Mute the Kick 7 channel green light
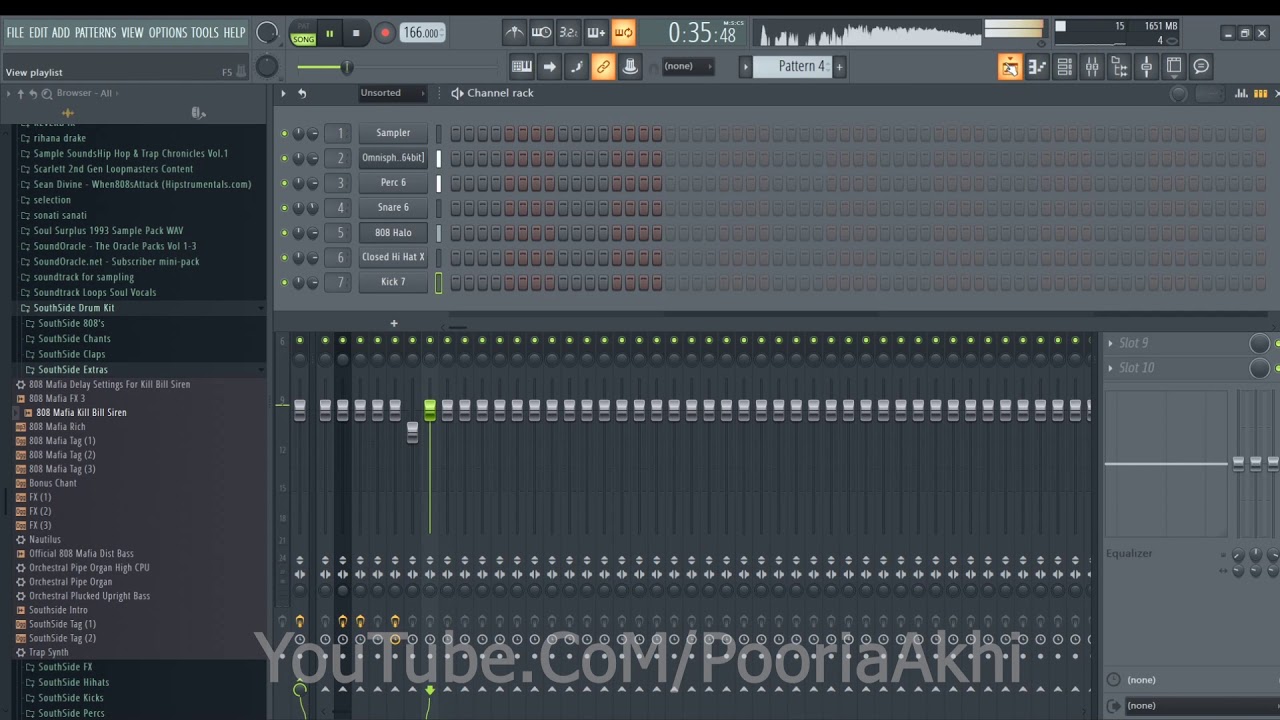 pos(284,283)
